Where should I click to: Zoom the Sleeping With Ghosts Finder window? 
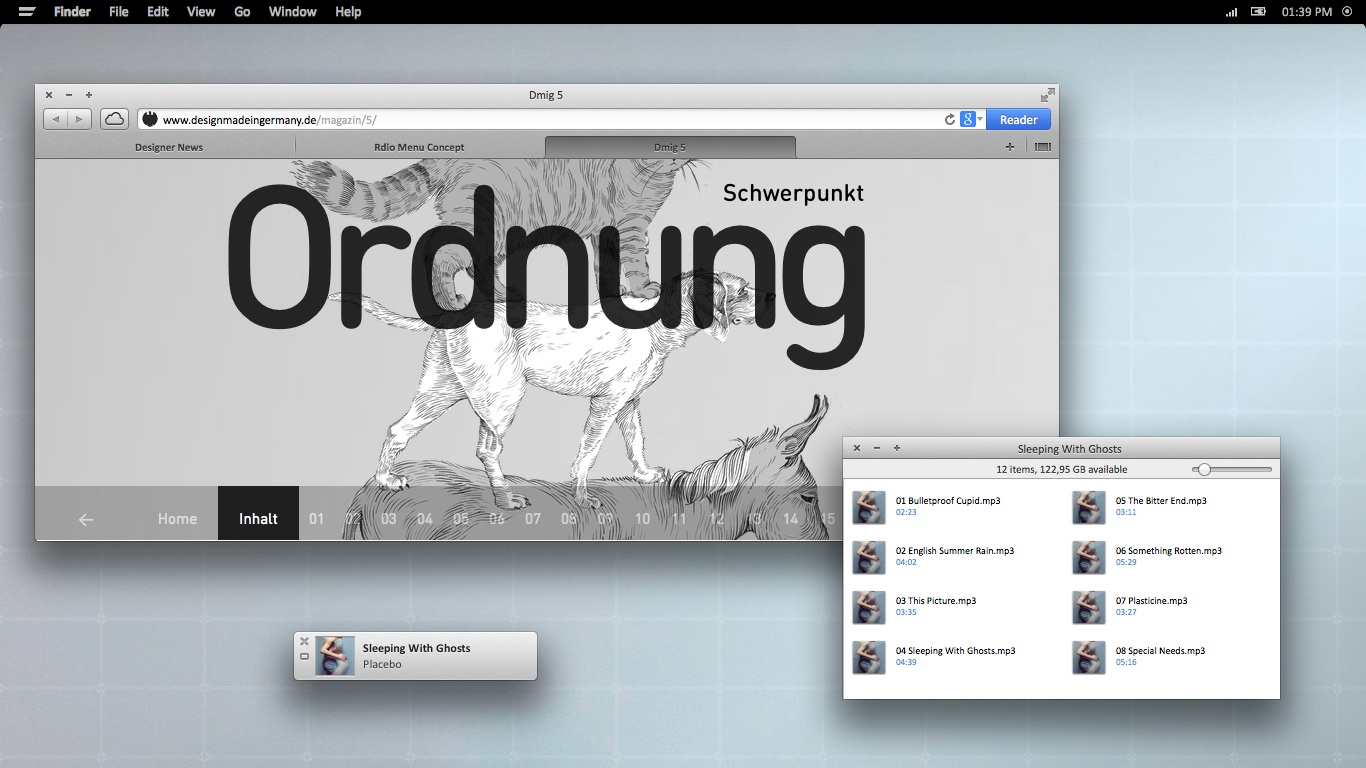tap(897, 448)
